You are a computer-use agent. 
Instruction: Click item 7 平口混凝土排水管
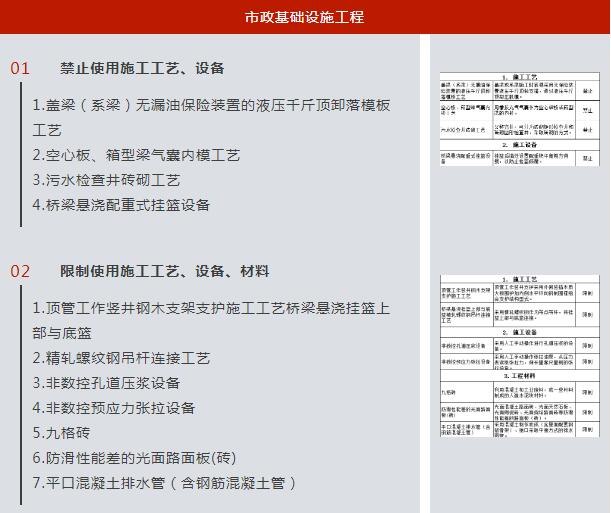tap(165, 483)
